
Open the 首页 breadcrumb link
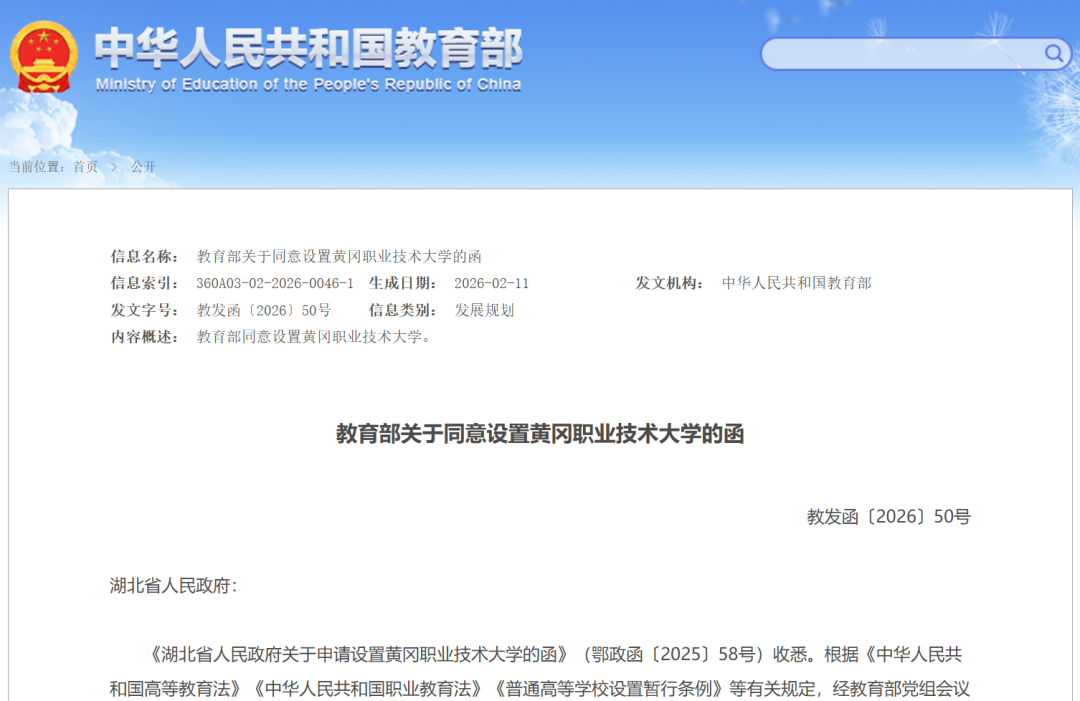[85, 167]
